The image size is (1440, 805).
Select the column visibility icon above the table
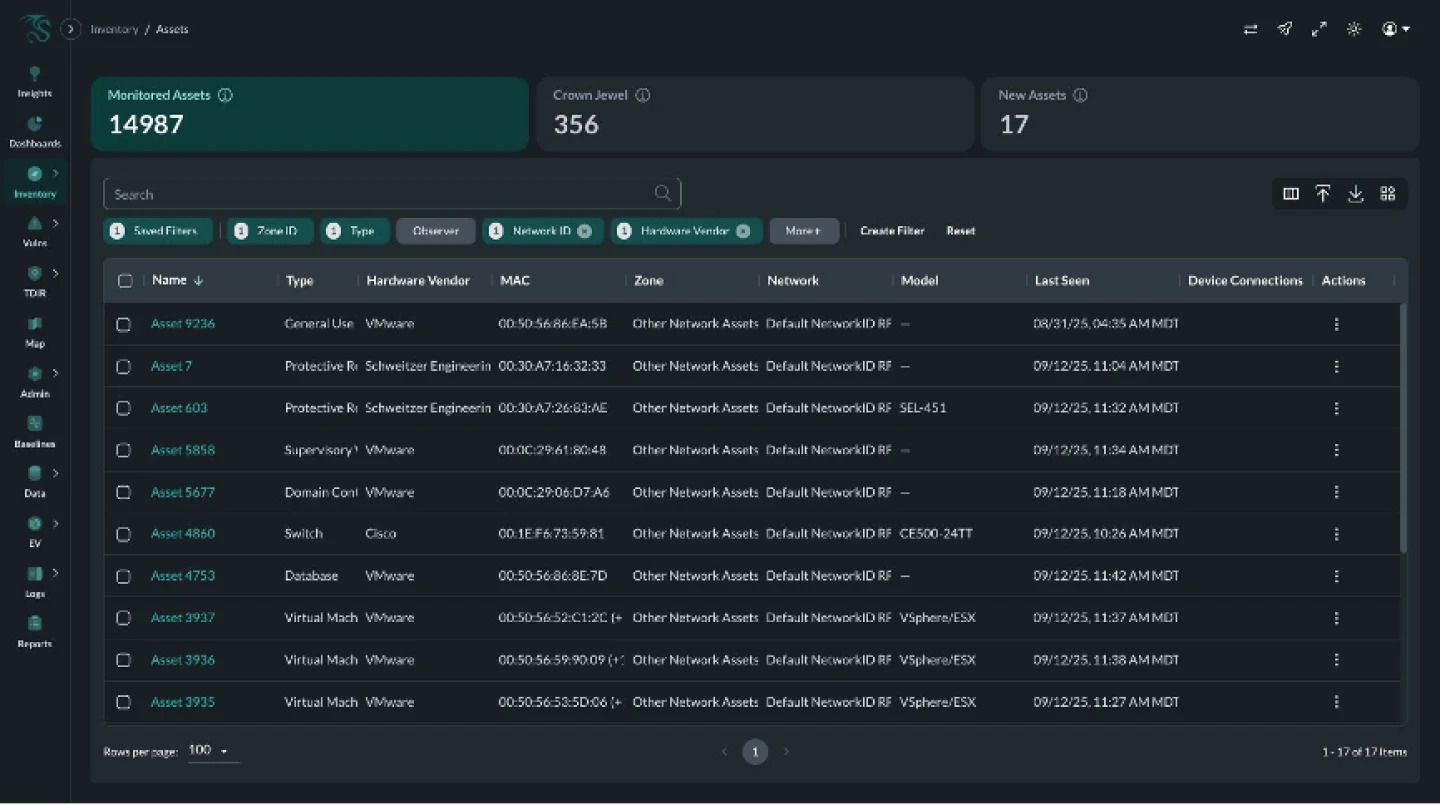1290,193
